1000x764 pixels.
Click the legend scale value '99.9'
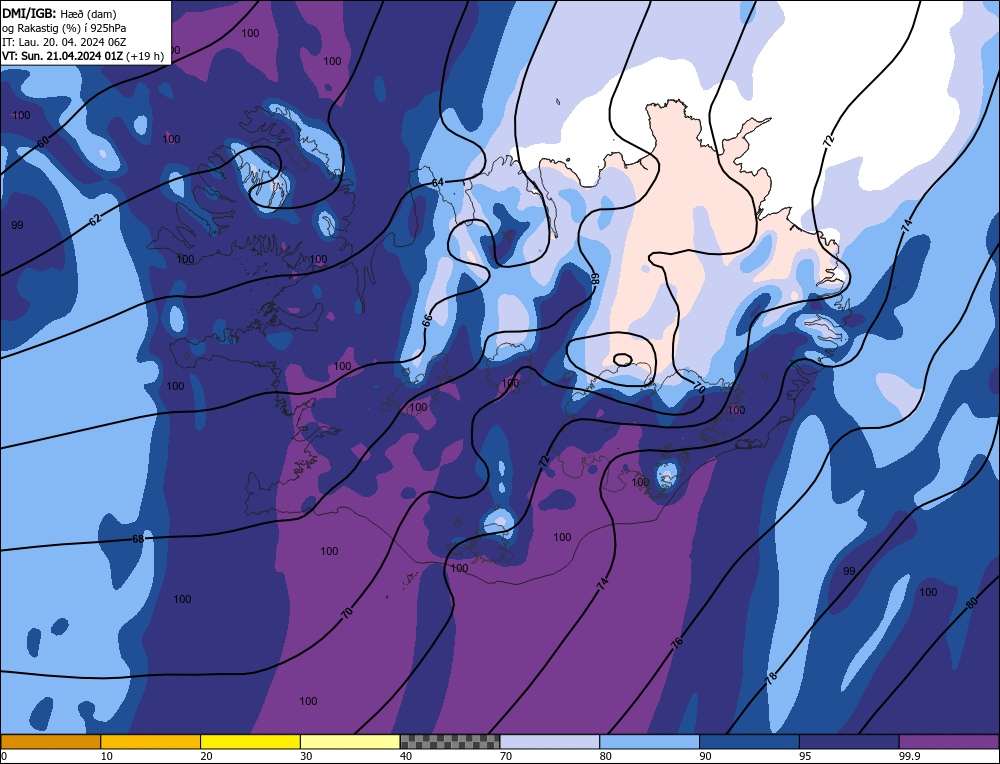tap(909, 756)
